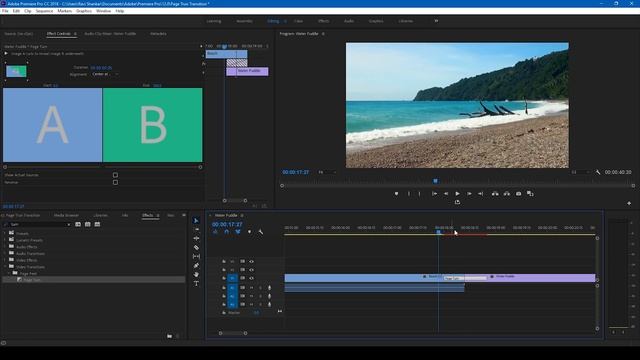This screenshot has height=360, width=640.
Task: Enable the Reverse checkbox
Action: (x=116, y=182)
